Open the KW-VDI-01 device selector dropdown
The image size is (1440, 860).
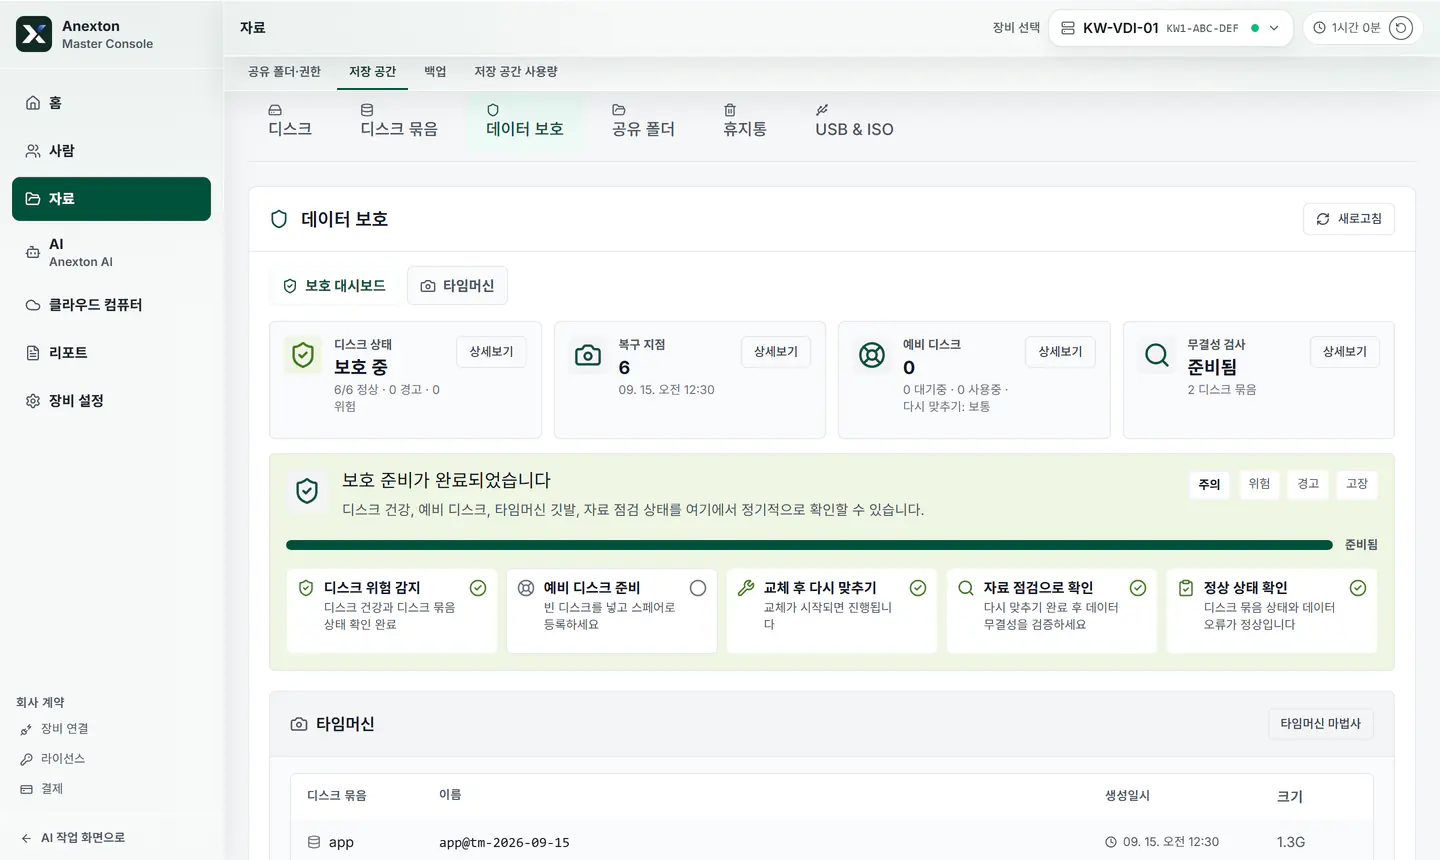(x=1170, y=28)
